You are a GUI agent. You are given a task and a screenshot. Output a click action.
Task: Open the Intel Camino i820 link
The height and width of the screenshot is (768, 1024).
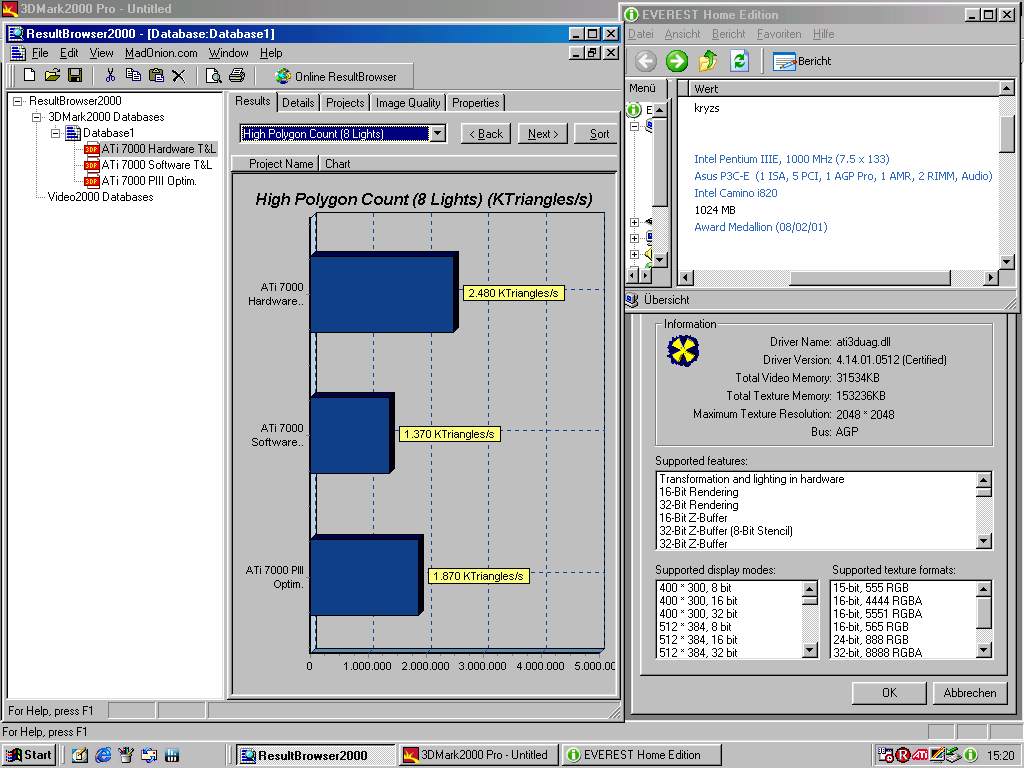pos(735,193)
